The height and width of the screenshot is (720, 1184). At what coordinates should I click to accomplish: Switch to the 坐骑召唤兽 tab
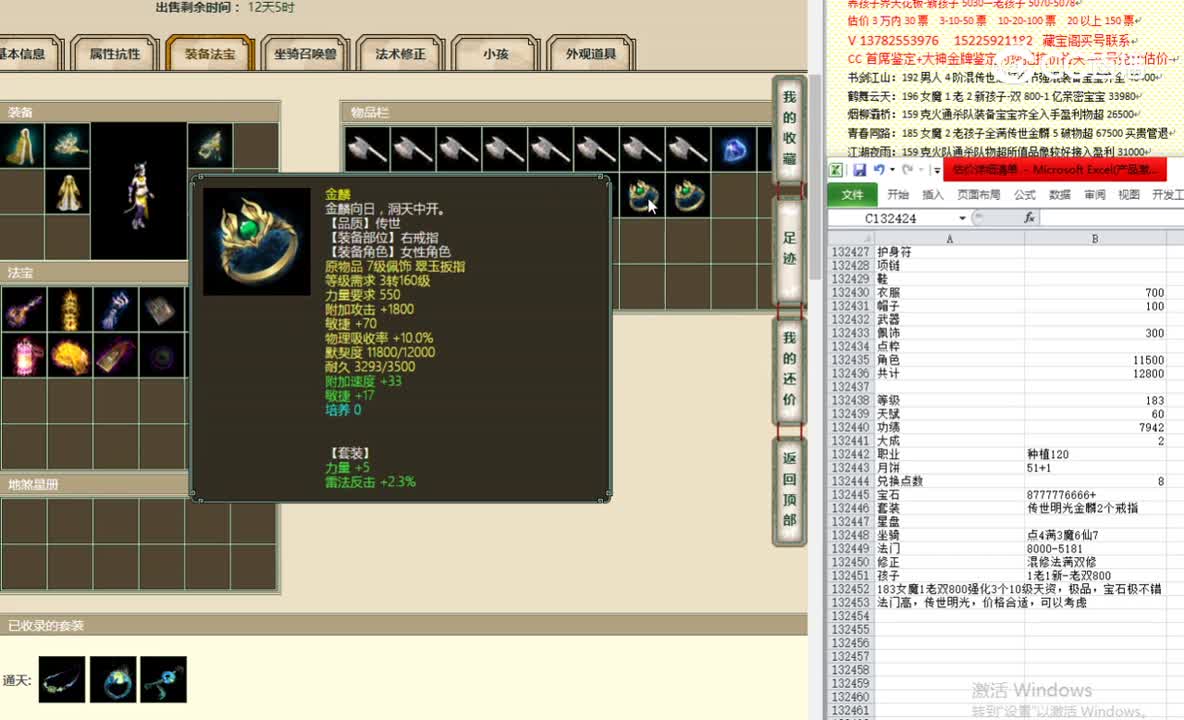tap(305, 54)
